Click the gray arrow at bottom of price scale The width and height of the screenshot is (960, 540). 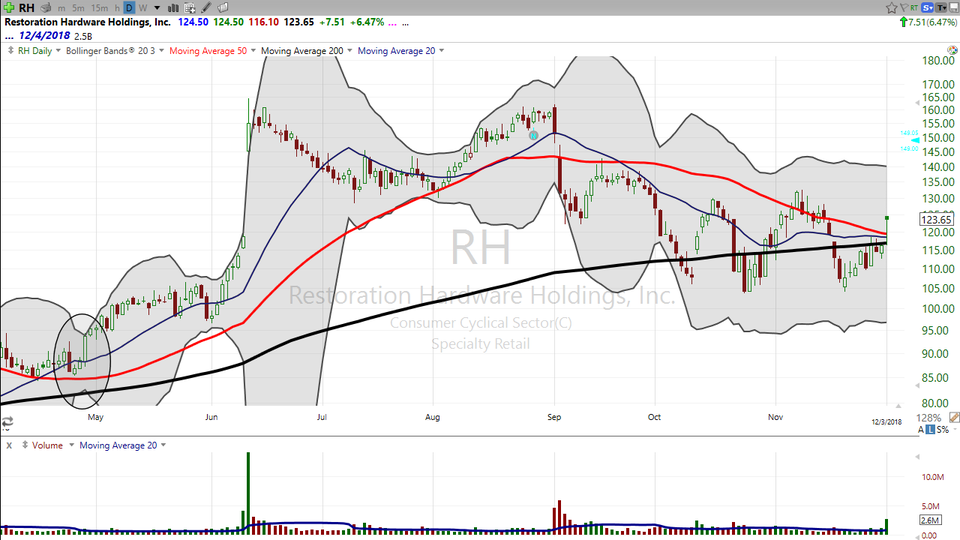pyautogui.click(x=917, y=386)
